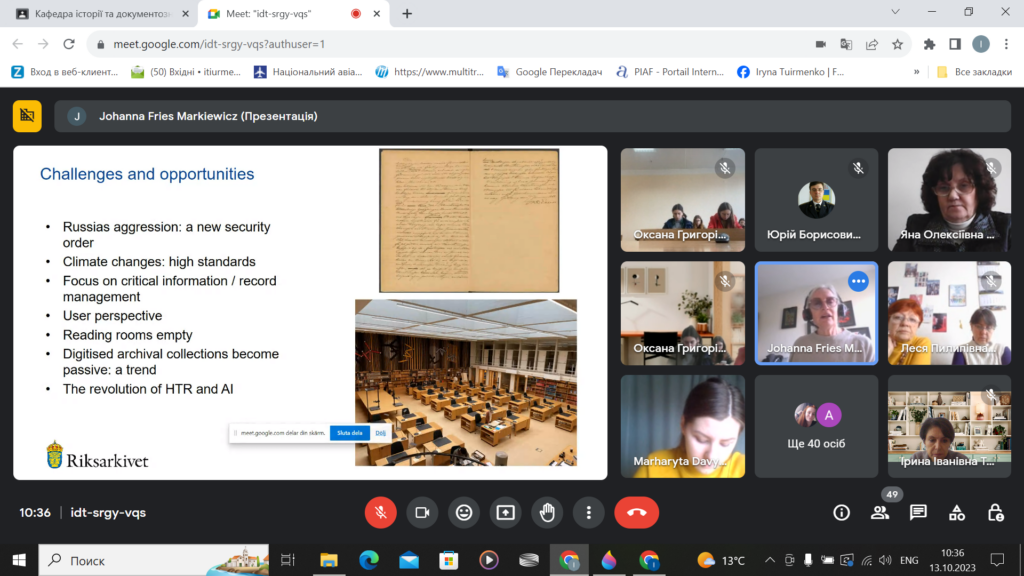The height and width of the screenshot is (576, 1024).
Task: Expand the hidden bookmarks chevron
Action: [916, 72]
